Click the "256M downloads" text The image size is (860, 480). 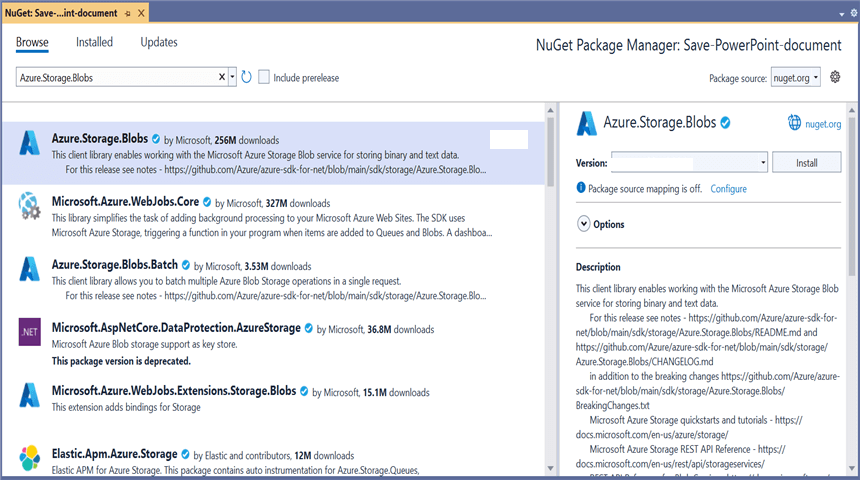click(x=247, y=140)
